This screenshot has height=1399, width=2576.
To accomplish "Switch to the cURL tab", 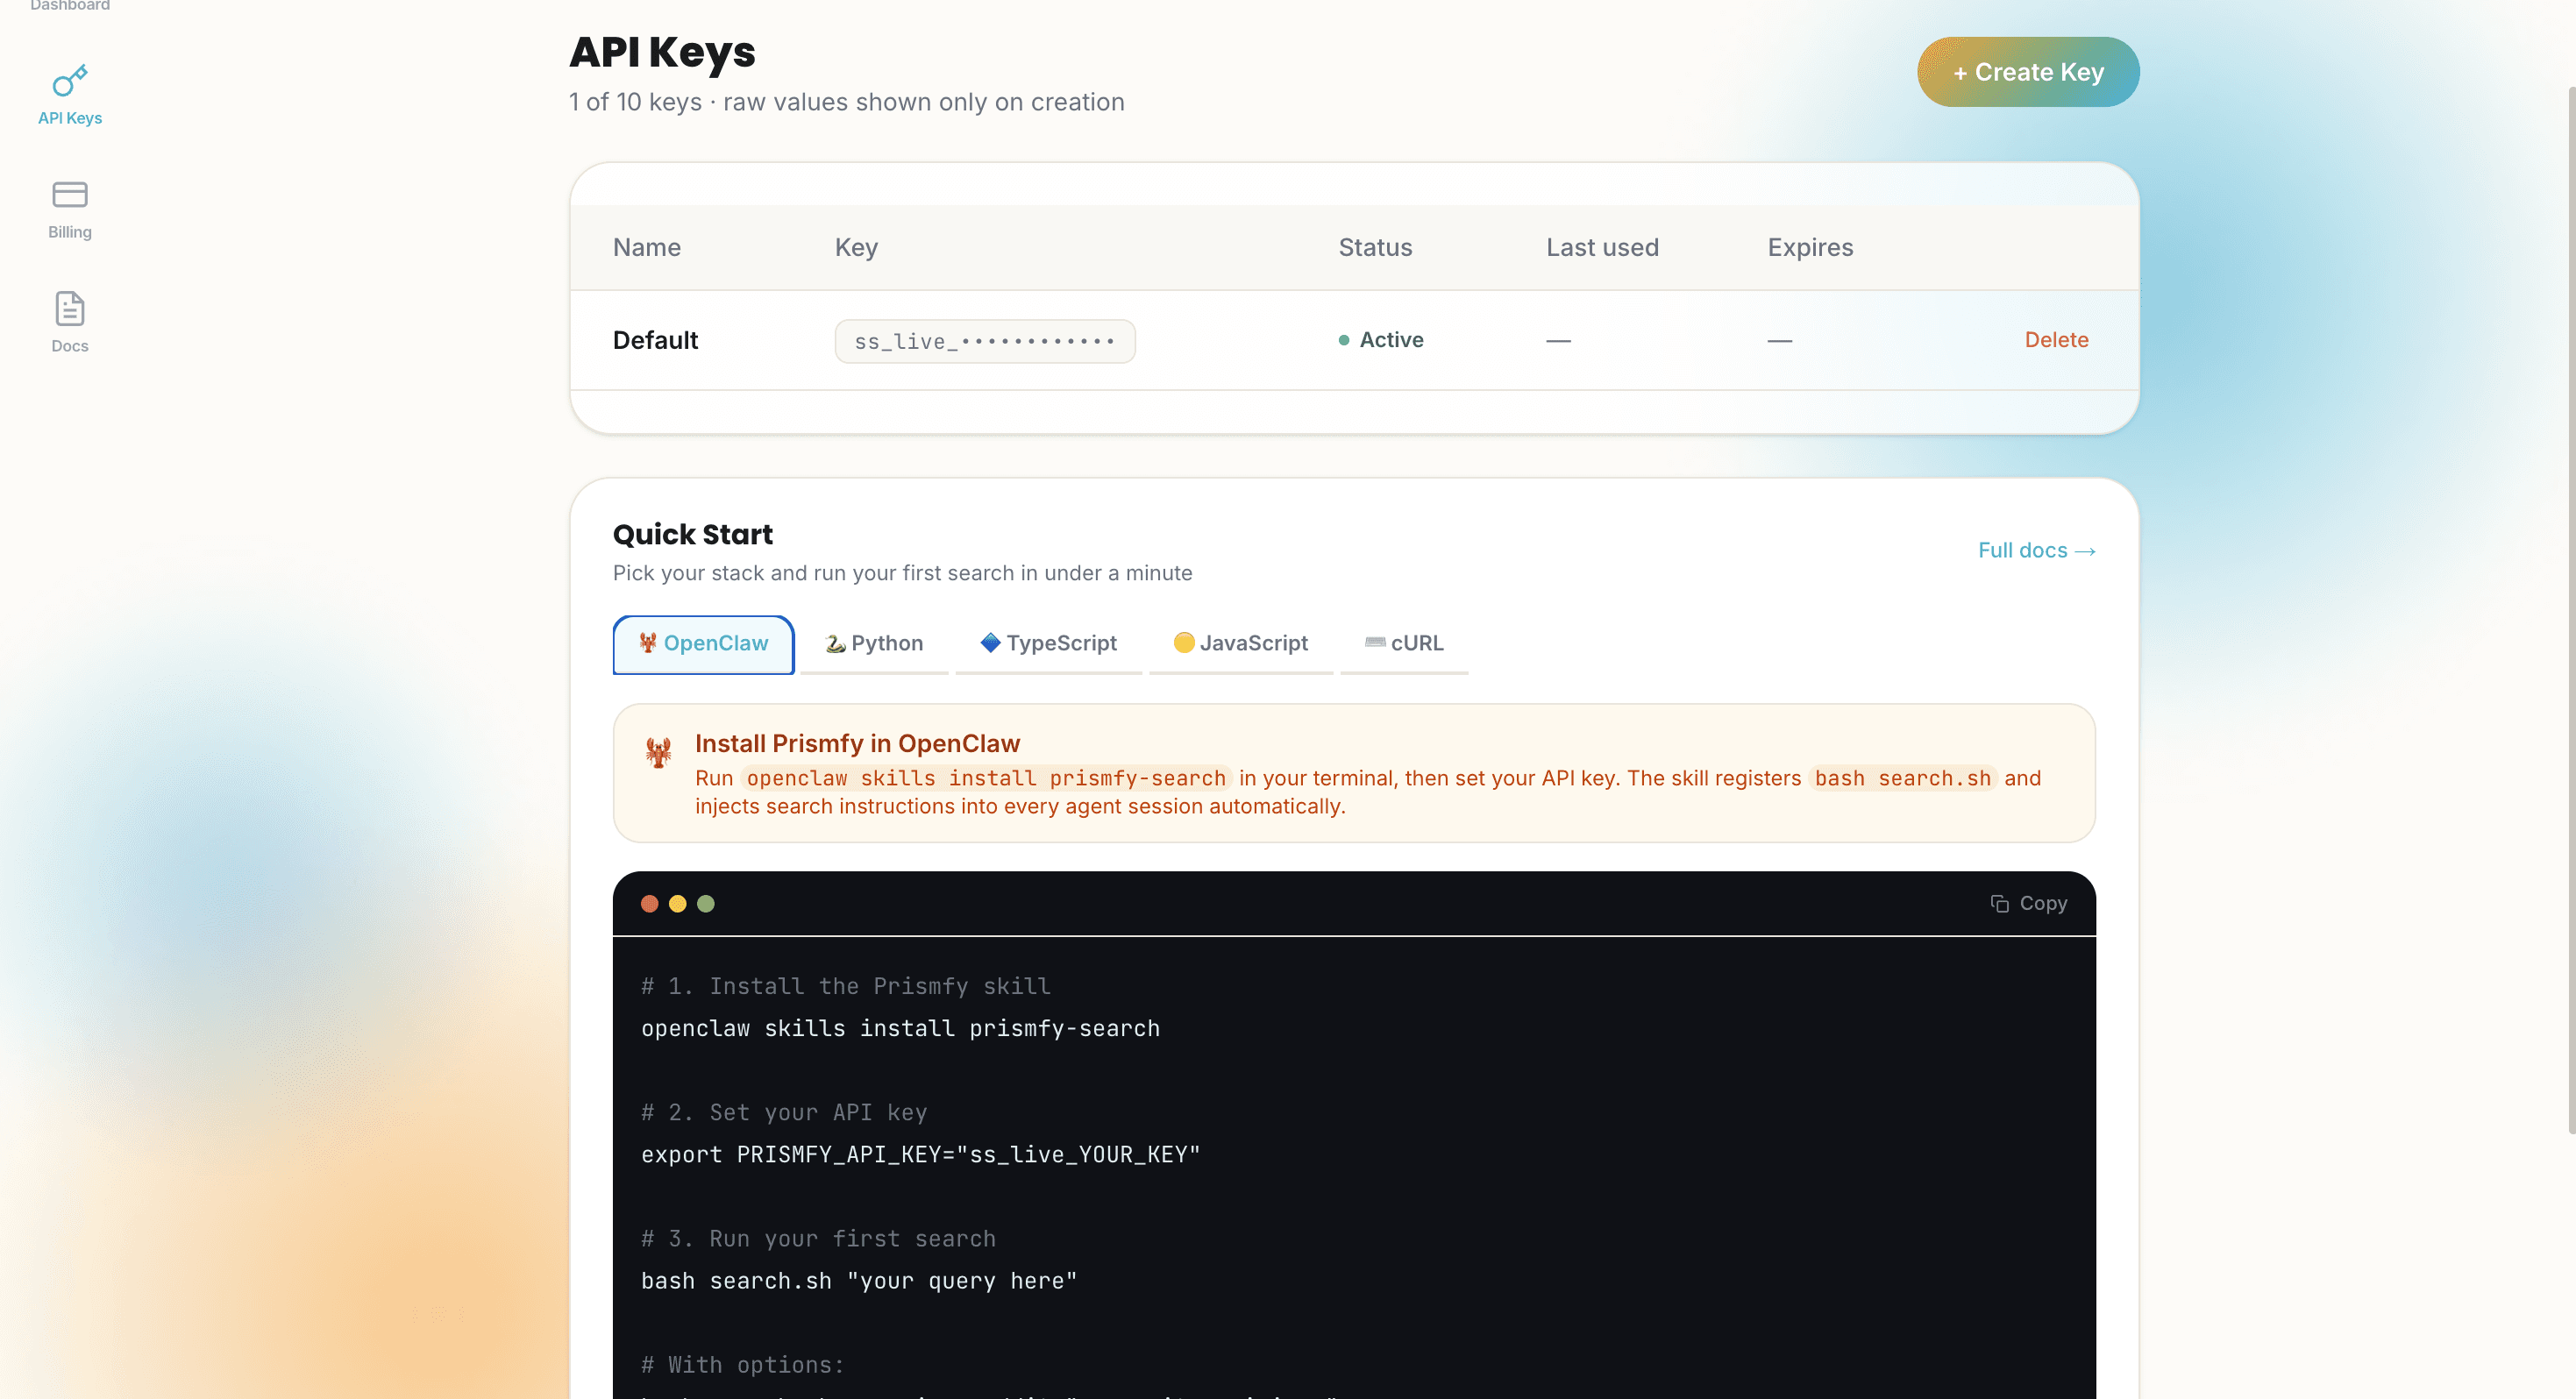I will click(1404, 644).
